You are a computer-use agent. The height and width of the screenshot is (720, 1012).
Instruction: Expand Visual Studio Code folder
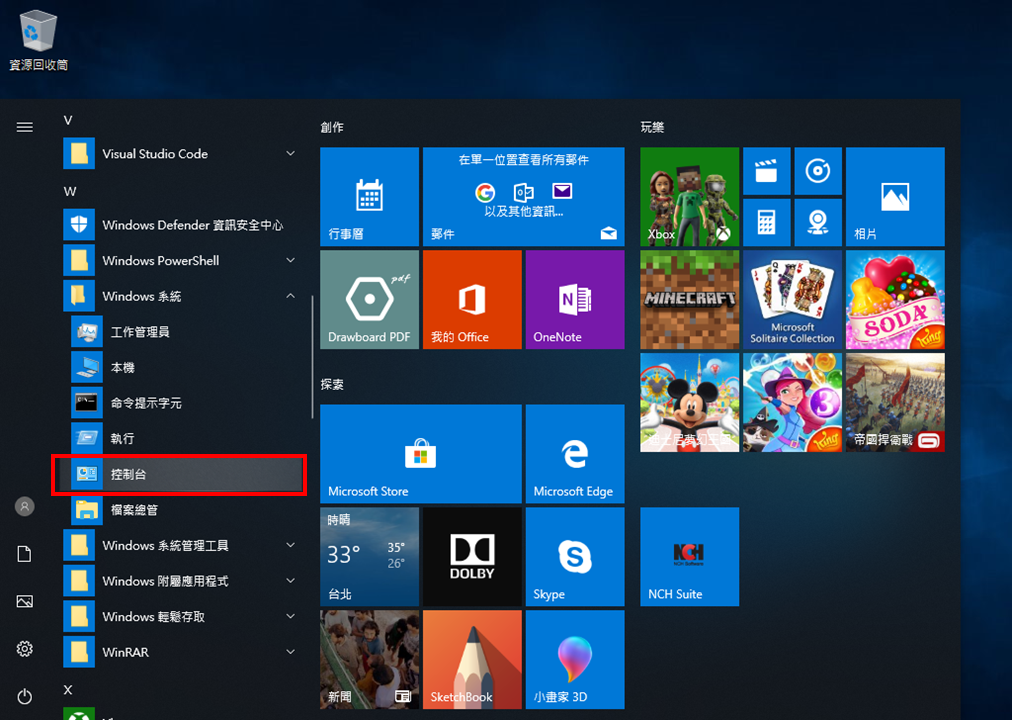point(181,154)
